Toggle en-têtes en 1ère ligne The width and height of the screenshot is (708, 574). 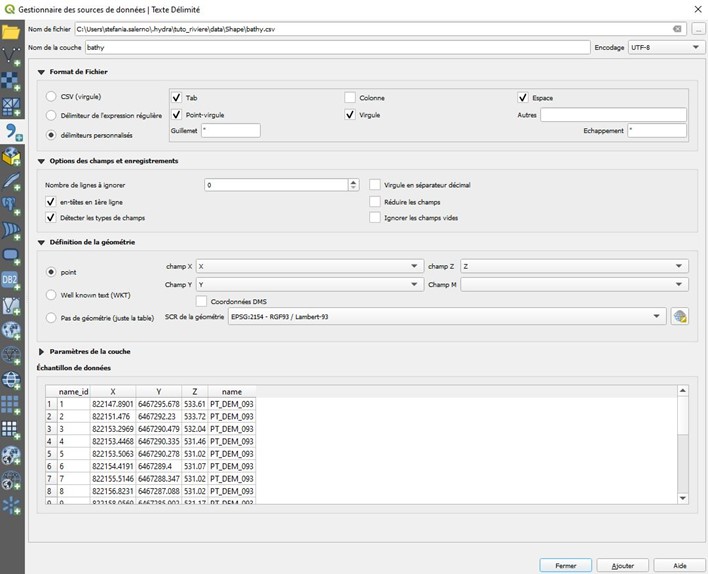(51, 202)
